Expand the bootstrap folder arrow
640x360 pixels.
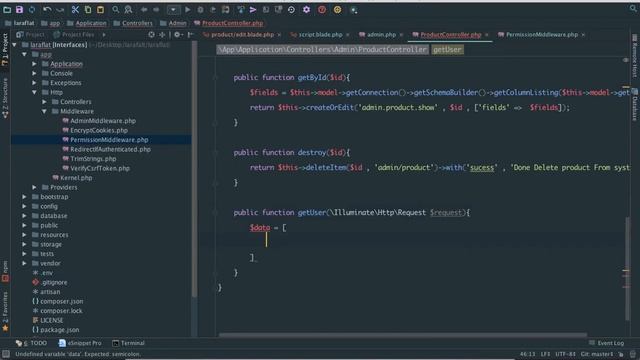point(24,197)
